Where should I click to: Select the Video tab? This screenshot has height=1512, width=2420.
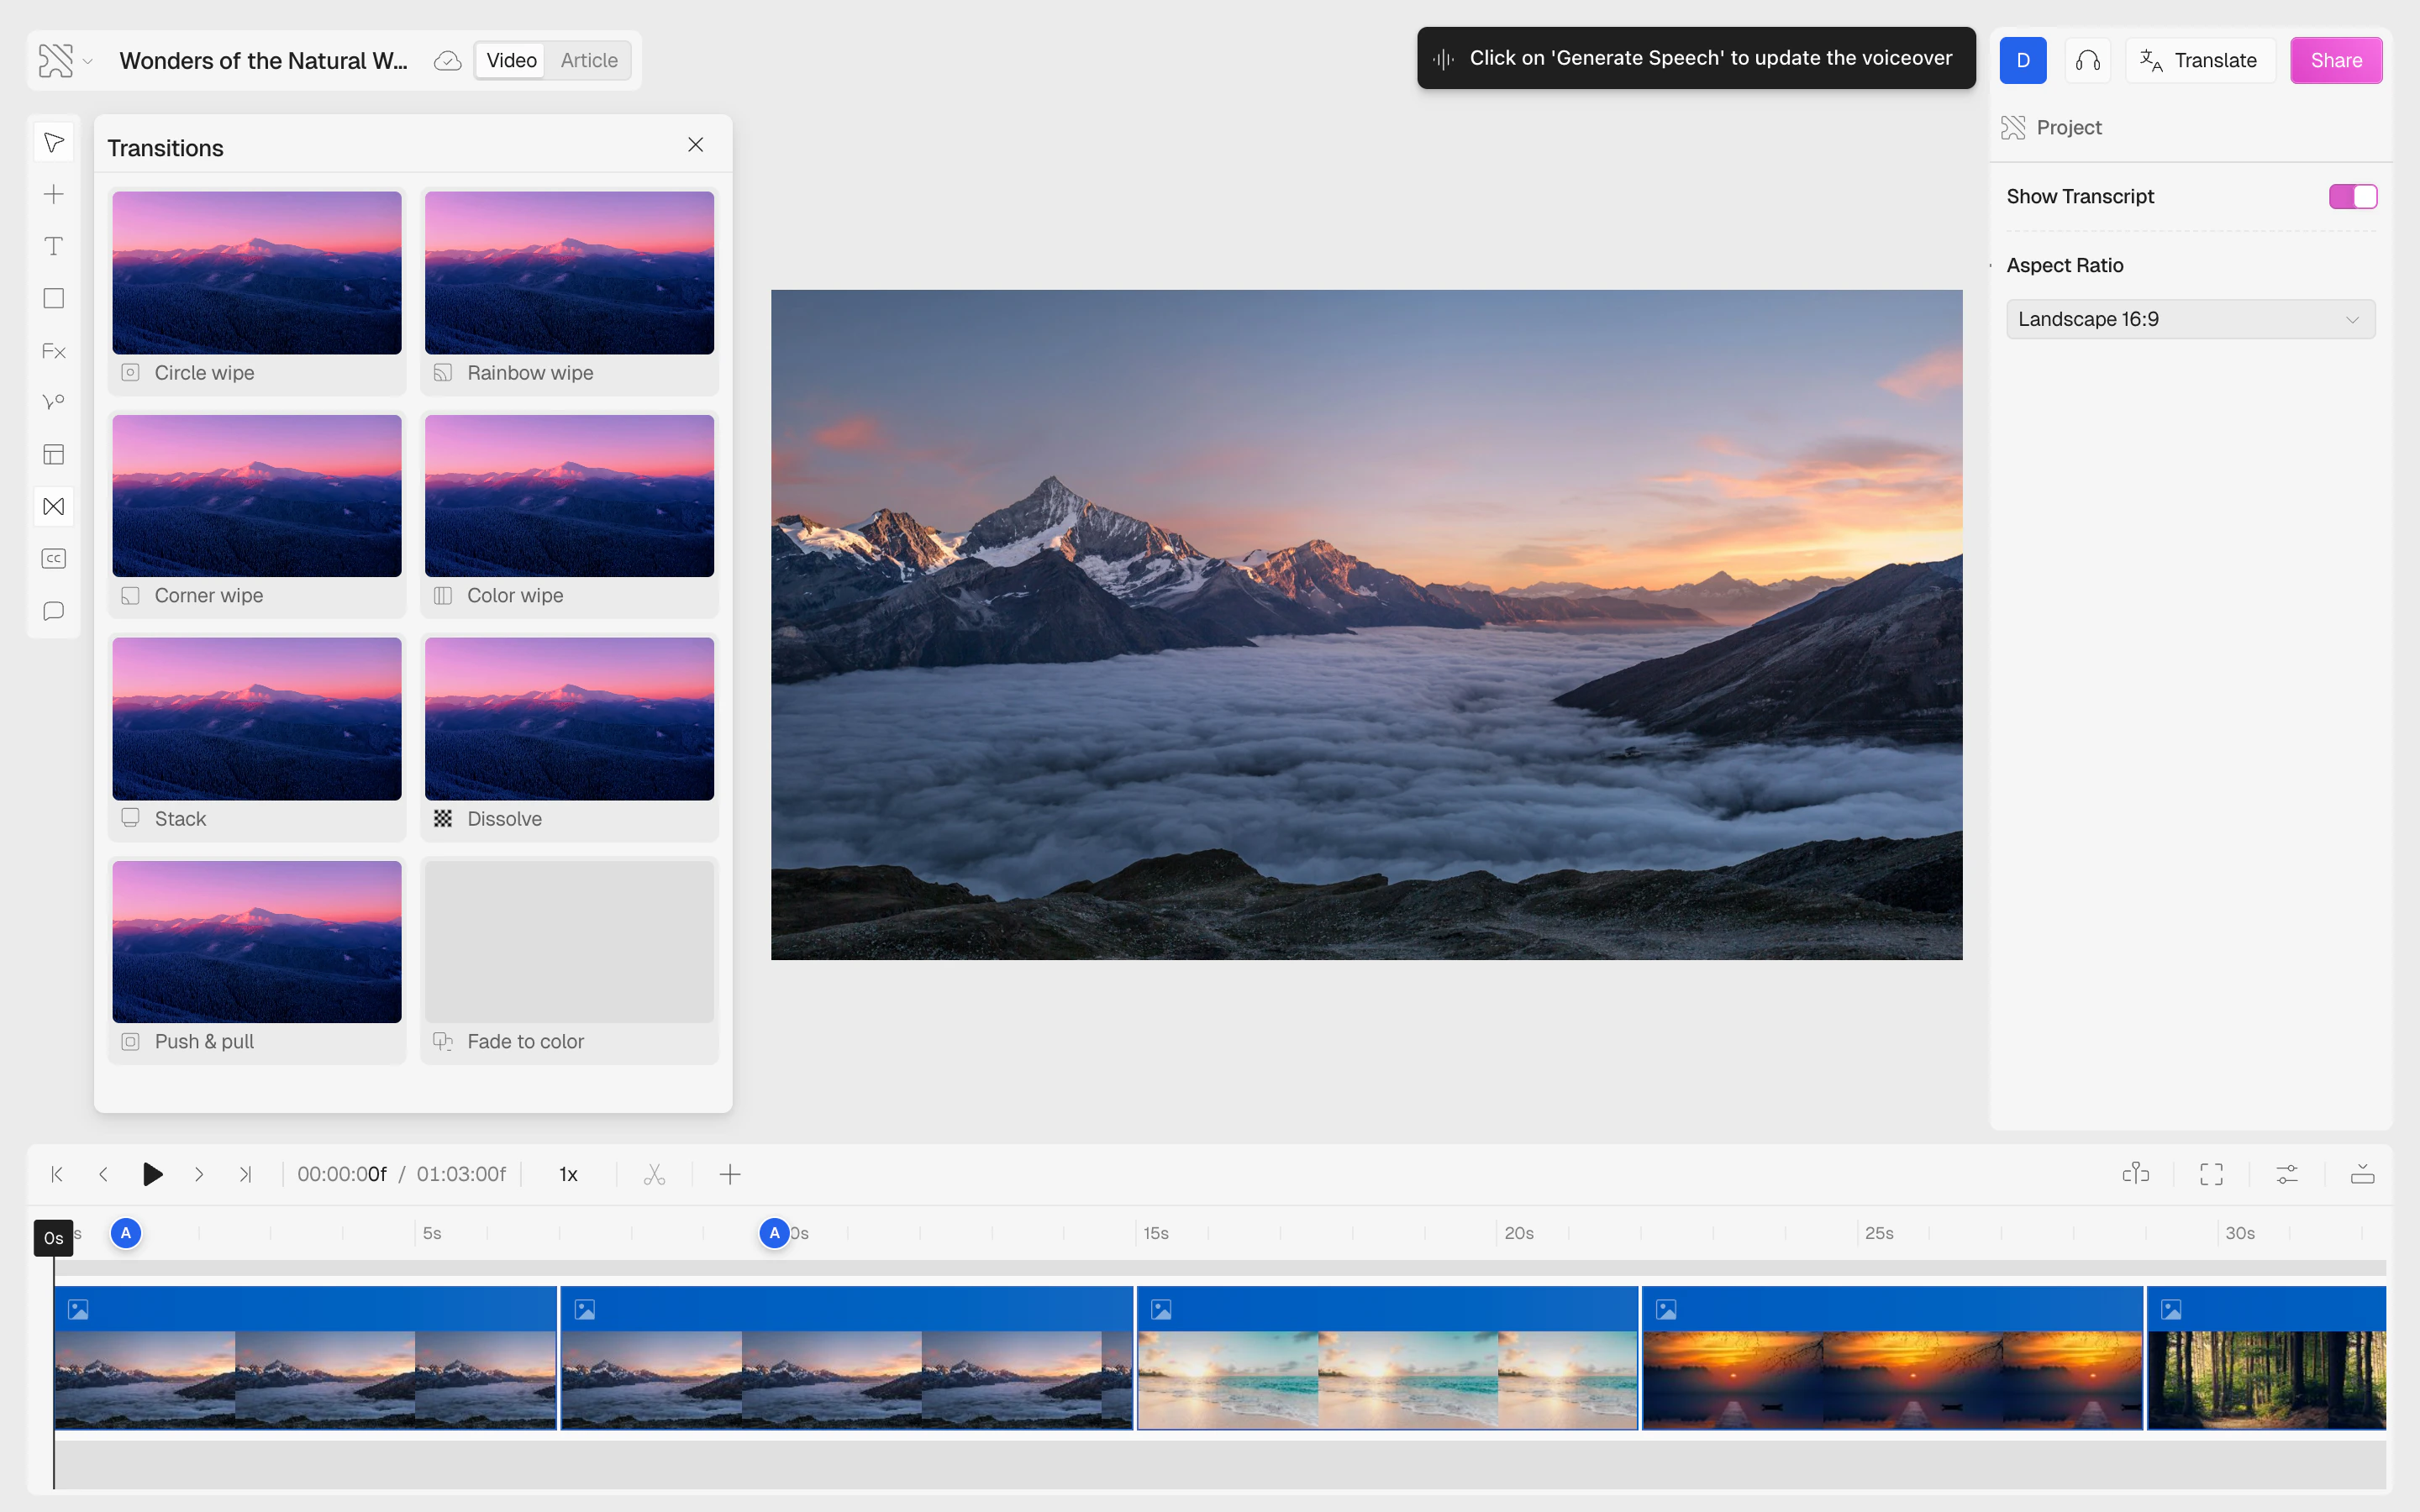pyautogui.click(x=511, y=60)
